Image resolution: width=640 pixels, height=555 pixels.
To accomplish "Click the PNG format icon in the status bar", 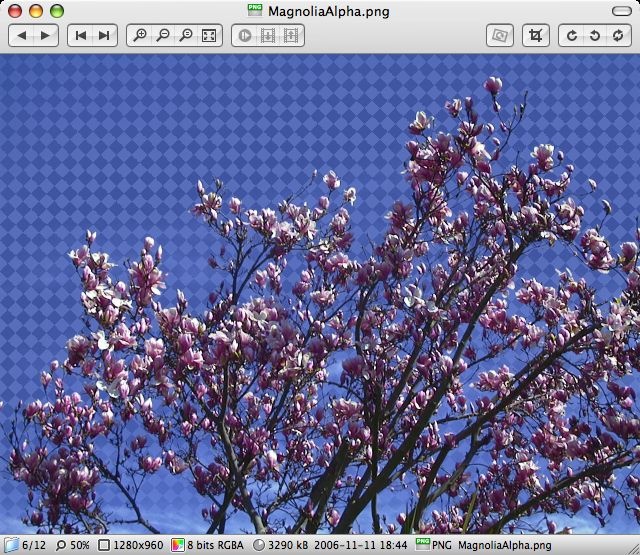I will pyautogui.click(x=423, y=544).
